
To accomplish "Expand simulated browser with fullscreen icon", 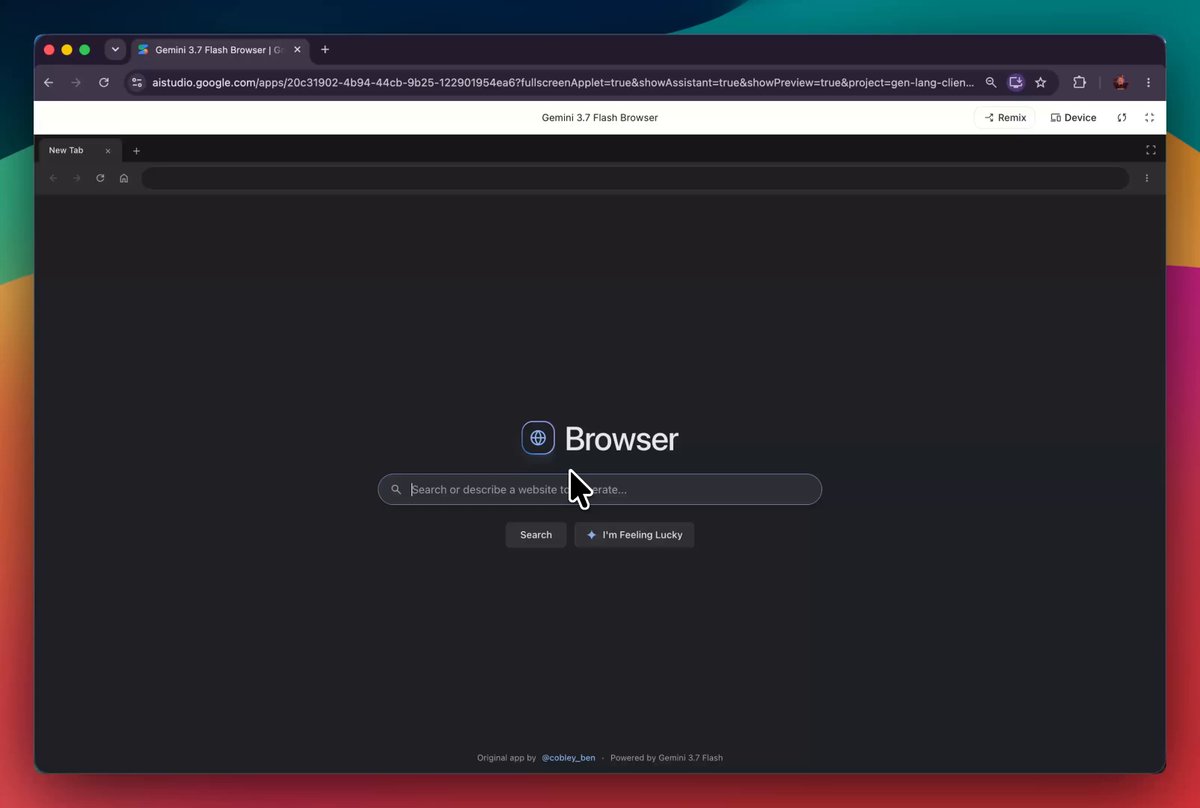I will click(1151, 150).
